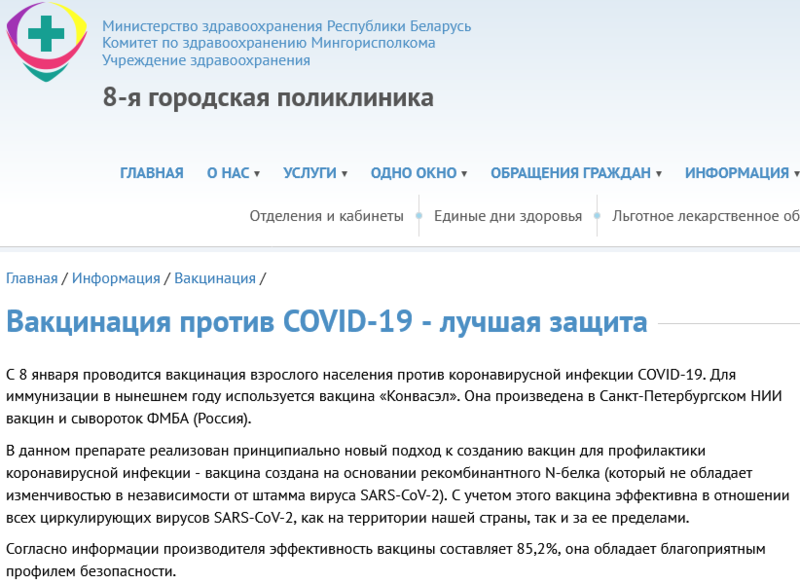Open Министерство здравоохранения Республики Беларусь link

click(287, 26)
